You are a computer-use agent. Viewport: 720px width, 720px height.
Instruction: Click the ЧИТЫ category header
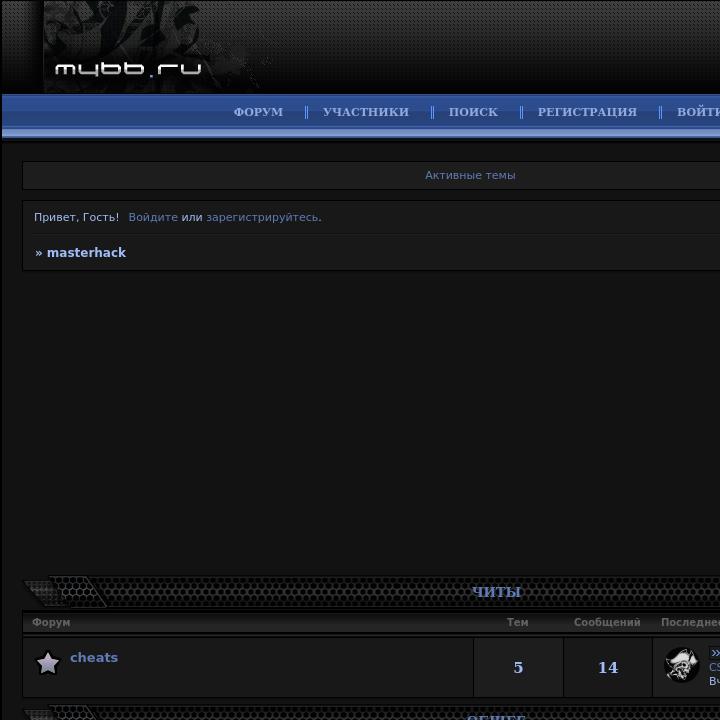point(496,592)
